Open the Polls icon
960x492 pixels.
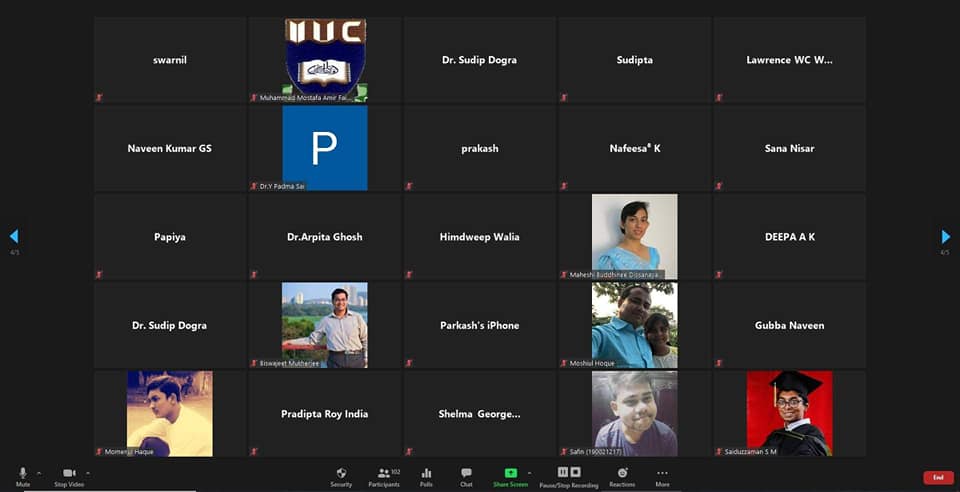pyautogui.click(x=427, y=474)
